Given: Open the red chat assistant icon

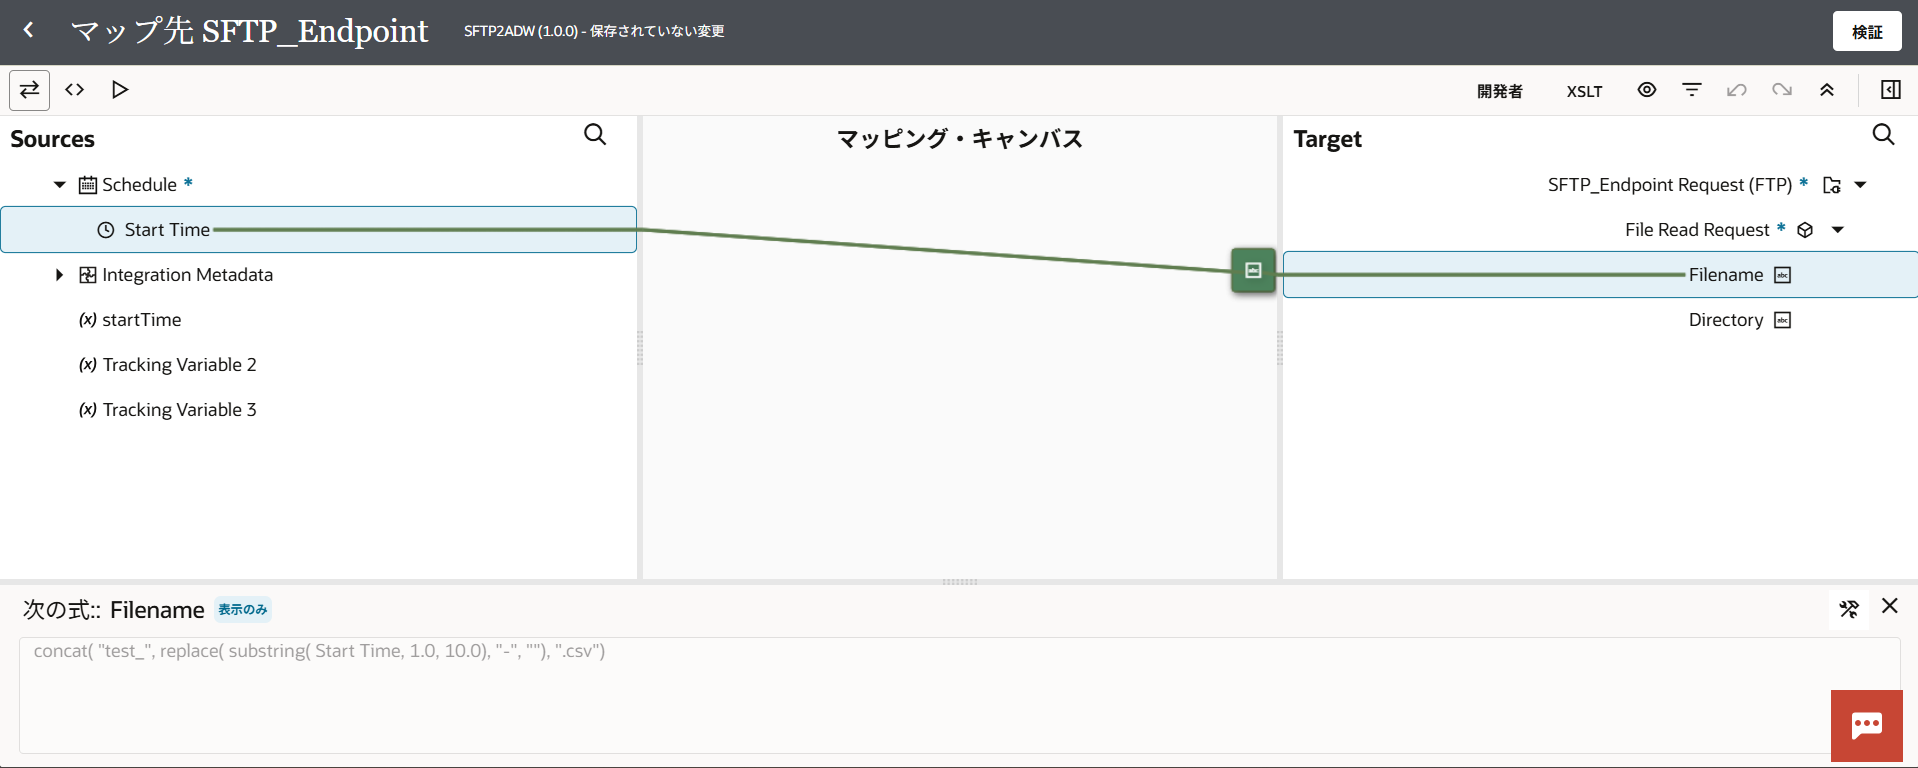Looking at the screenshot, I should click(1867, 726).
